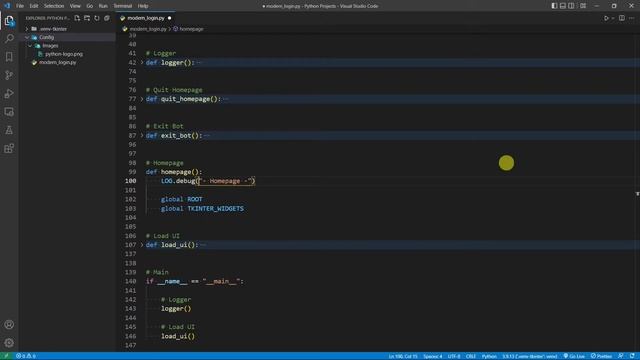Open the File menu

point(20,6)
